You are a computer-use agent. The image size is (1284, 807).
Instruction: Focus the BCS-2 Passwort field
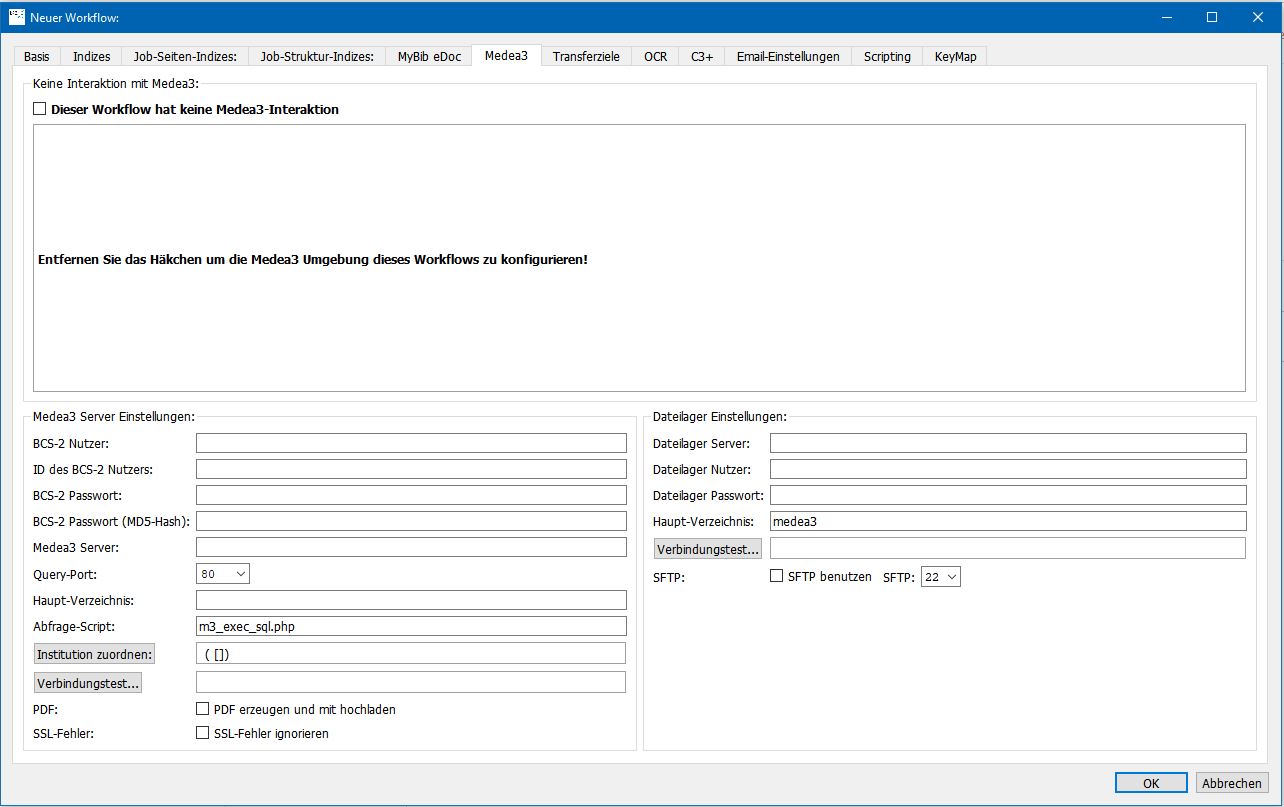[411, 495]
